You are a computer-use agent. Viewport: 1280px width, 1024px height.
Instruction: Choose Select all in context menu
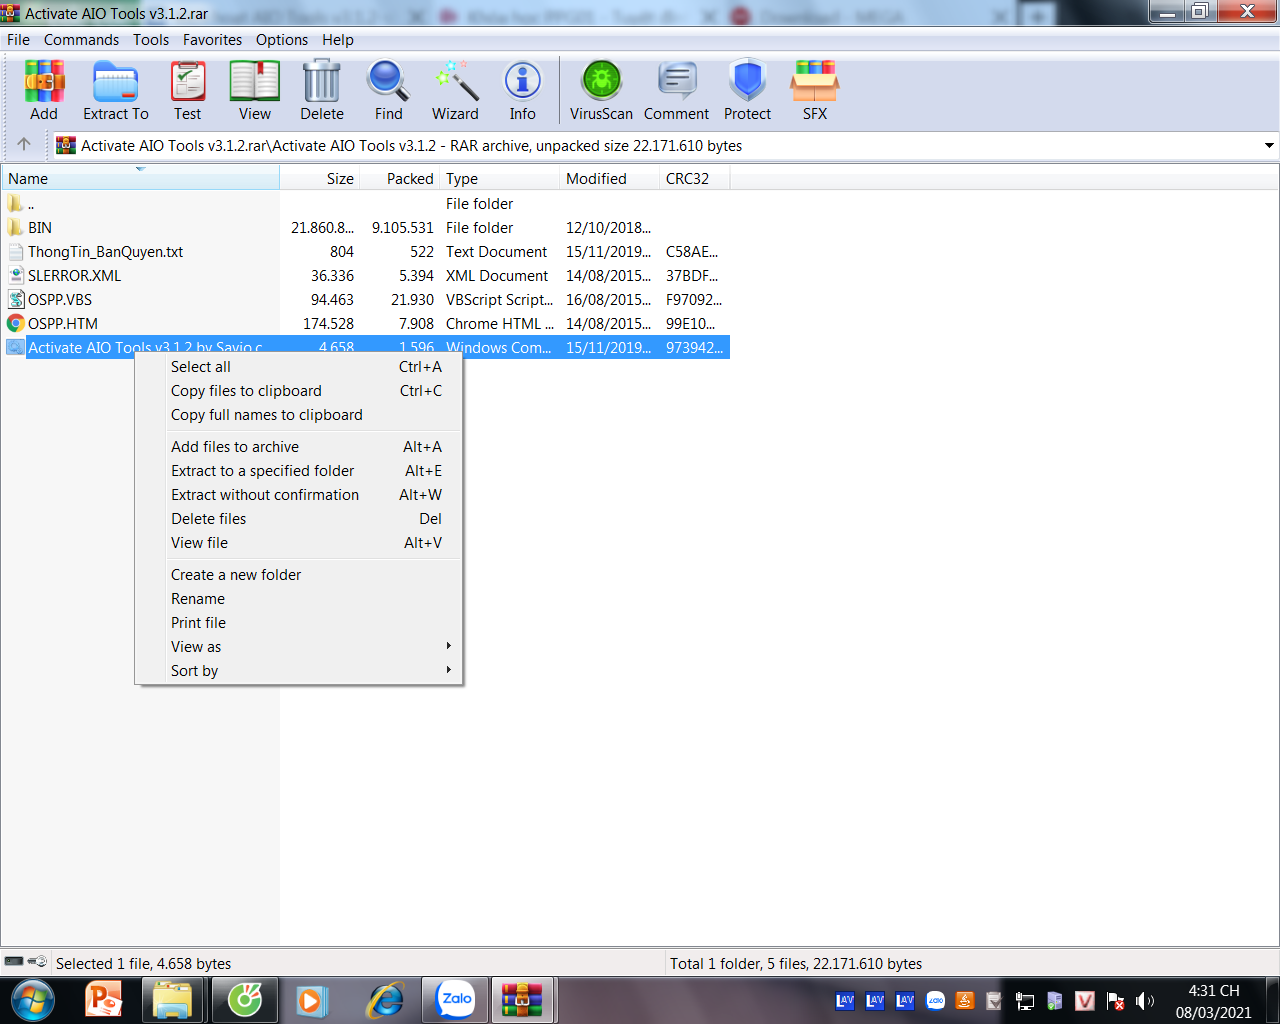298,367
